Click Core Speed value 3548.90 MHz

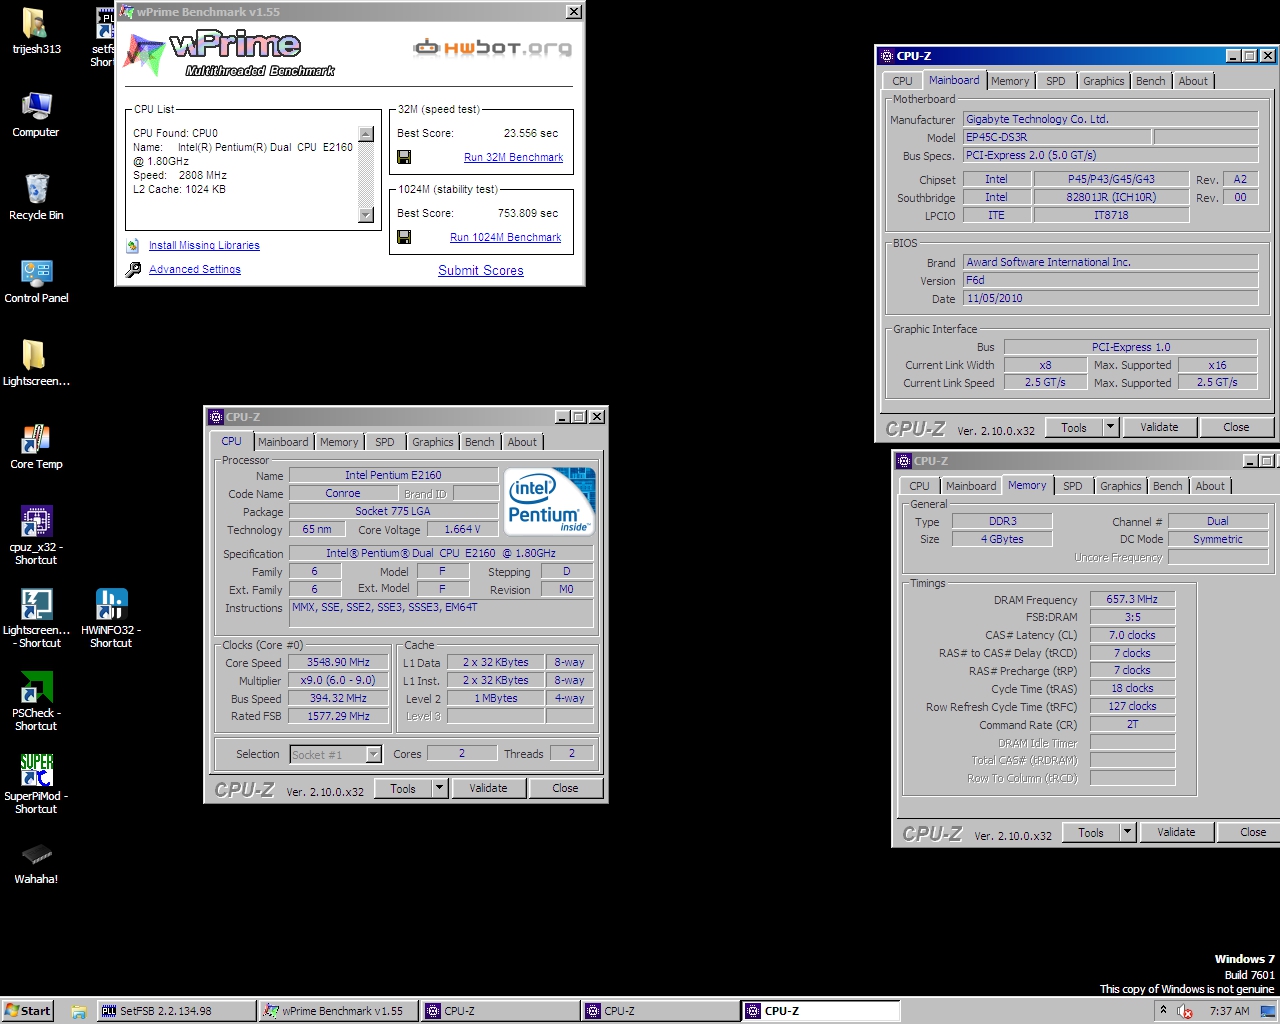[x=338, y=662]
